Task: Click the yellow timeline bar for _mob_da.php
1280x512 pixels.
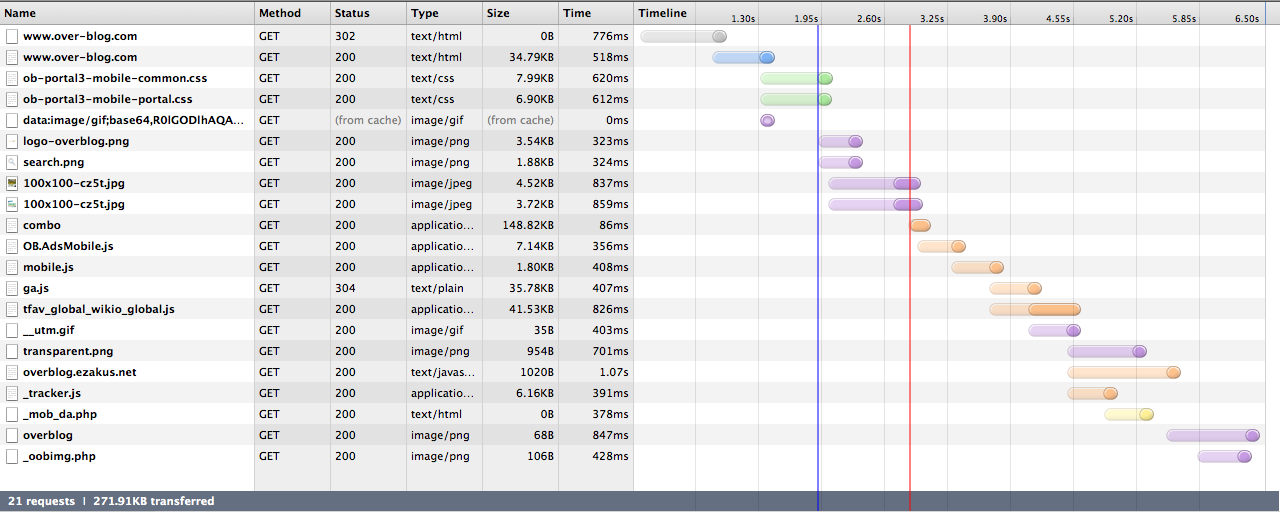Action: tap(1128, 414)
